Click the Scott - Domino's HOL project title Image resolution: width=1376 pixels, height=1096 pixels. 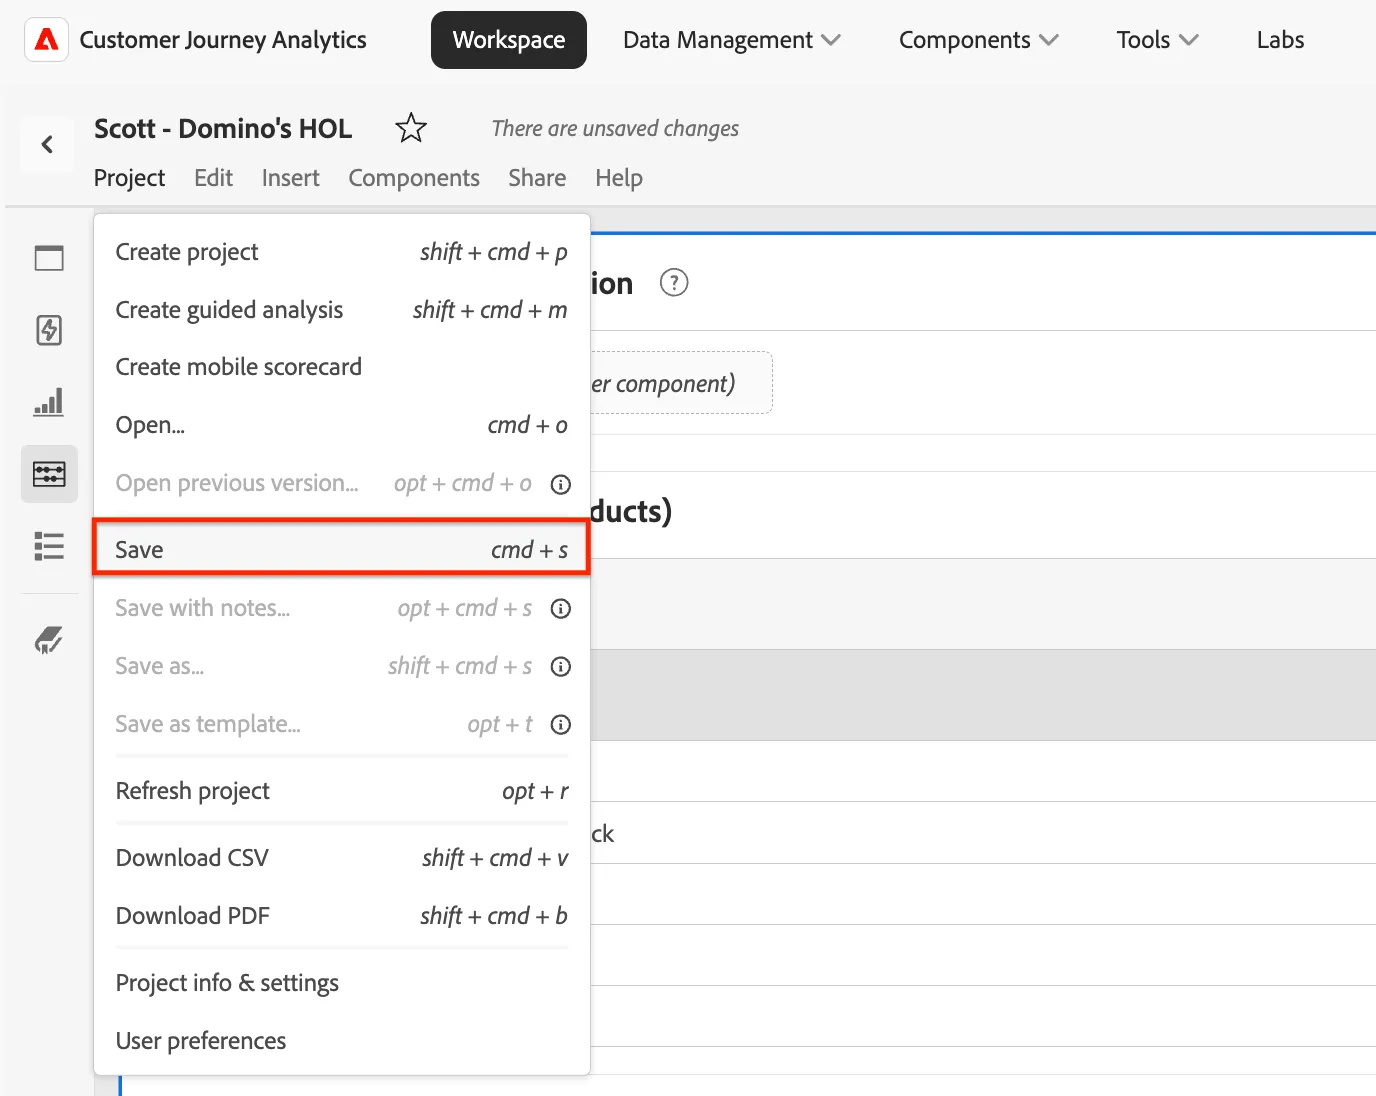(223, 129)
